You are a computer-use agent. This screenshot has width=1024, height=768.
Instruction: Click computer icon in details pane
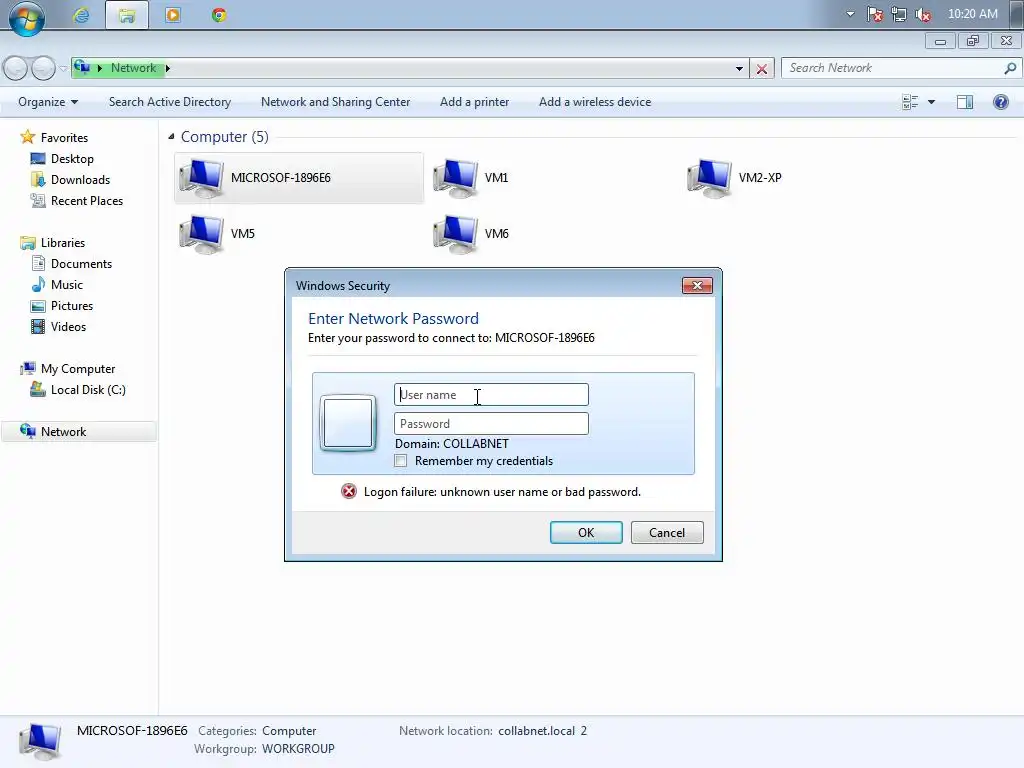[x=41, y=741]
